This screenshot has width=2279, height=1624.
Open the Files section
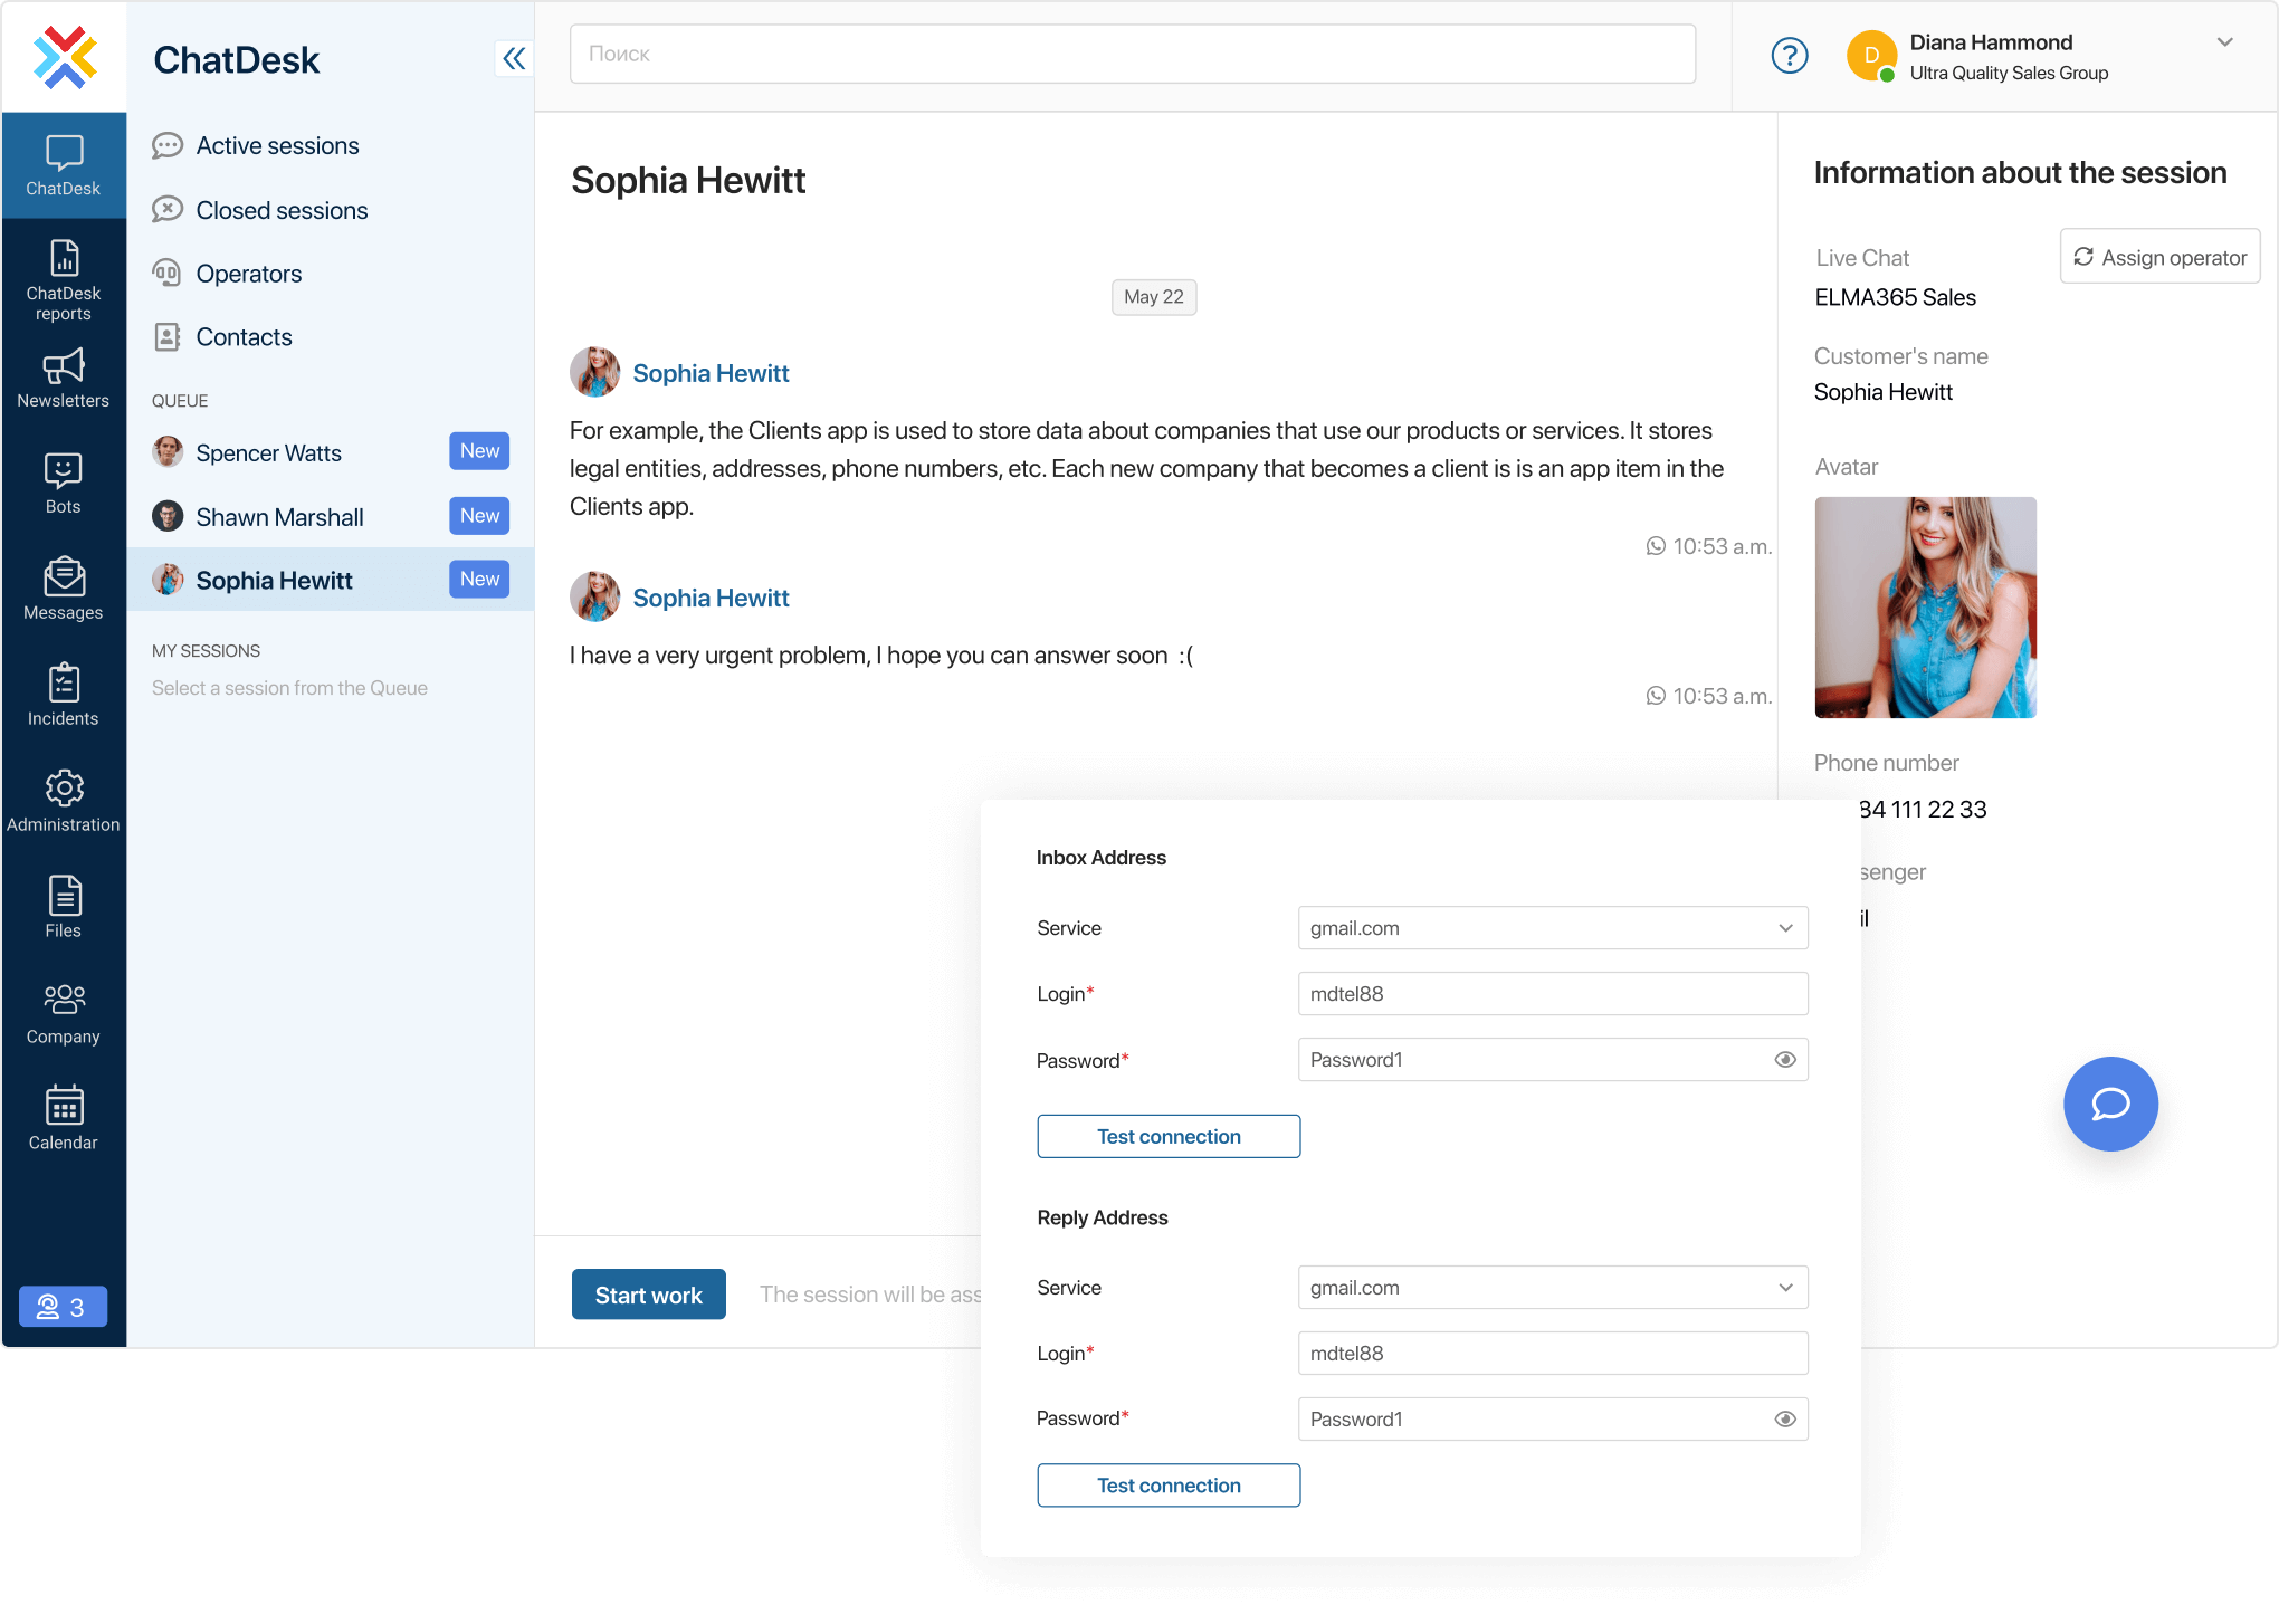click(63, 907)
